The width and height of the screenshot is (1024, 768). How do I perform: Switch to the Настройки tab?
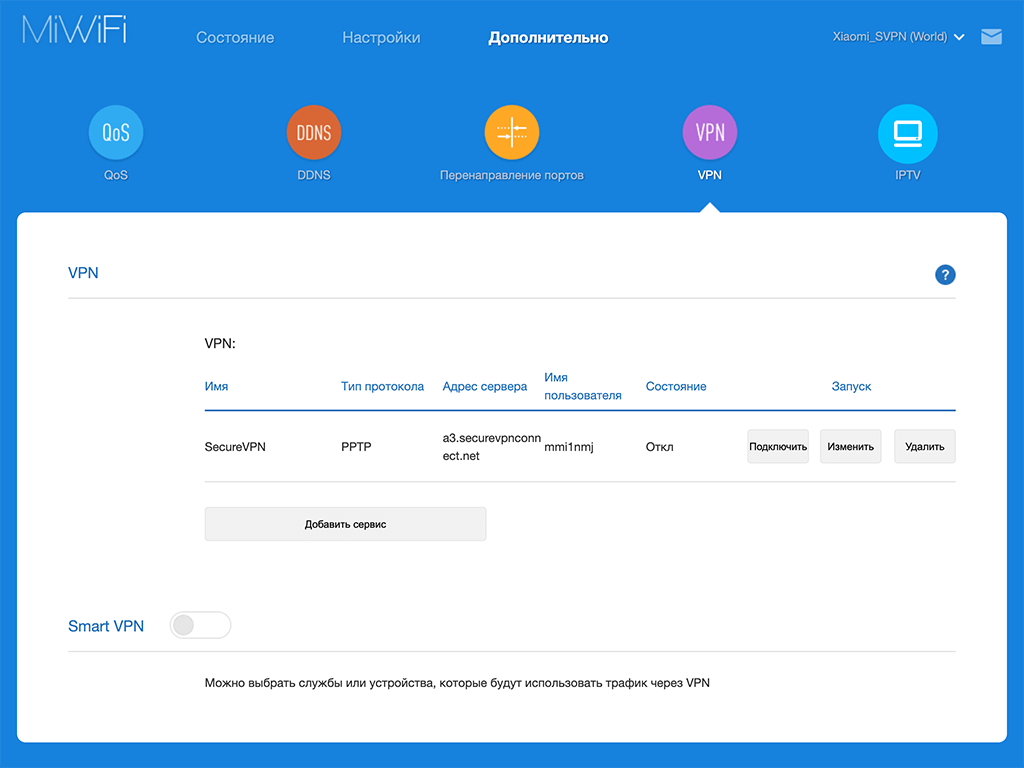point(381,38)
